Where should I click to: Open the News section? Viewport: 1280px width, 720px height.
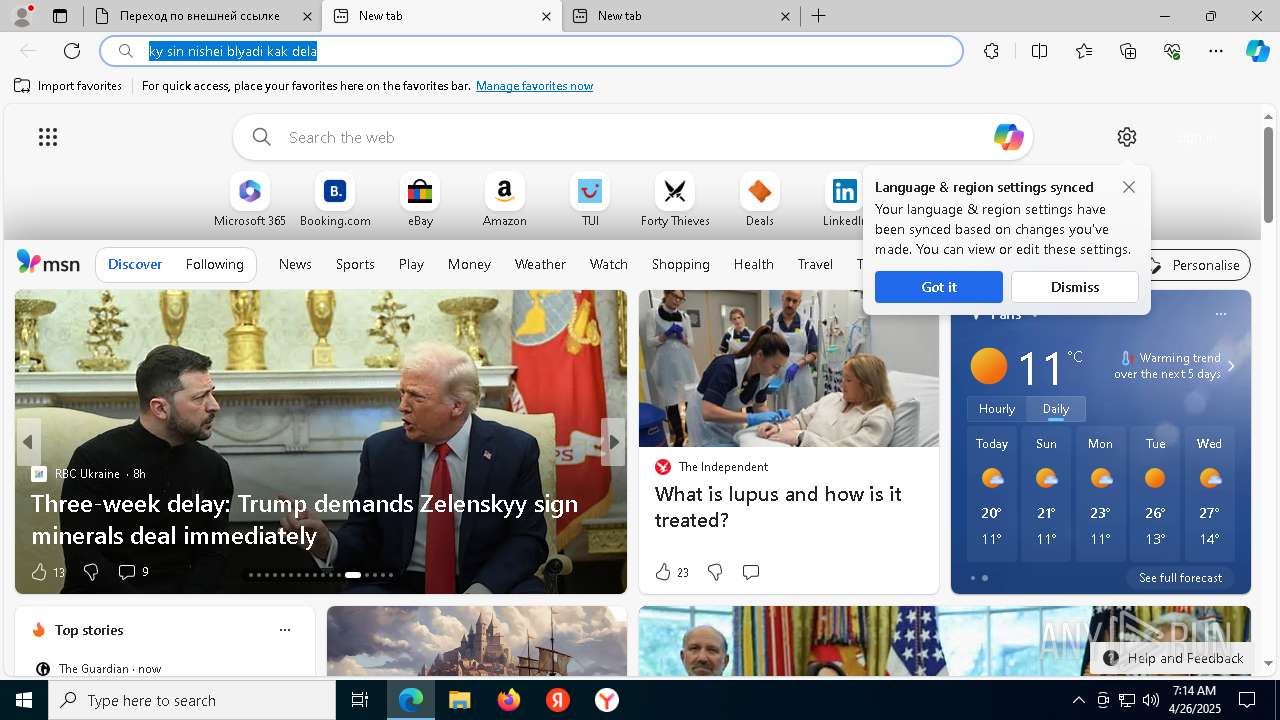[295, 264]
